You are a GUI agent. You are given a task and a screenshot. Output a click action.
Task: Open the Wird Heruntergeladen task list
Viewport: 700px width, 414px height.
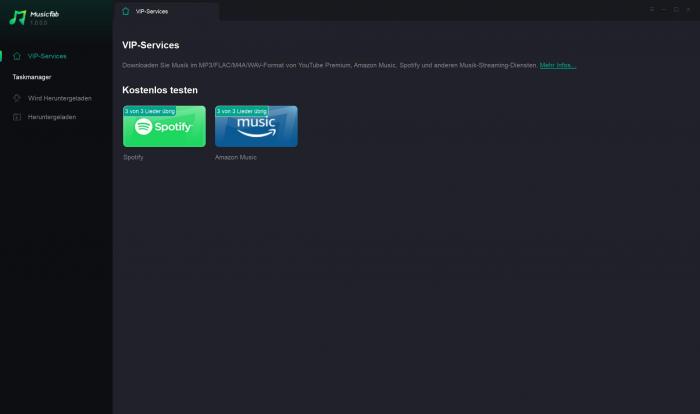(59, 98)
